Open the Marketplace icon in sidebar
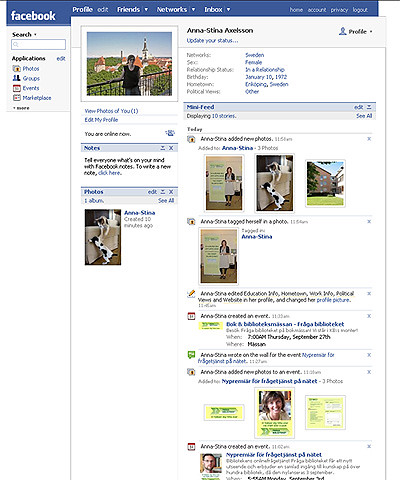The height and width of the screenshot is (480, 400). 16,98
